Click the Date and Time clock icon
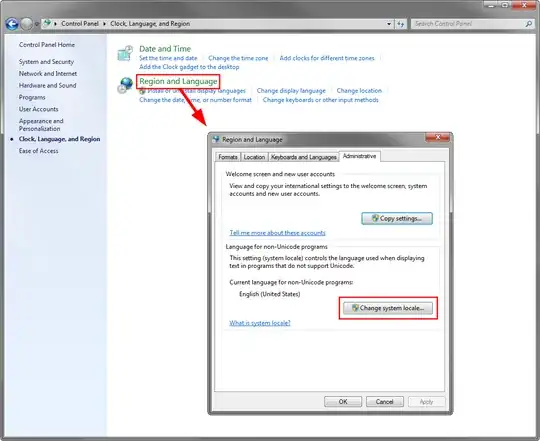This screenshot has height=441, width=540. 125,53
